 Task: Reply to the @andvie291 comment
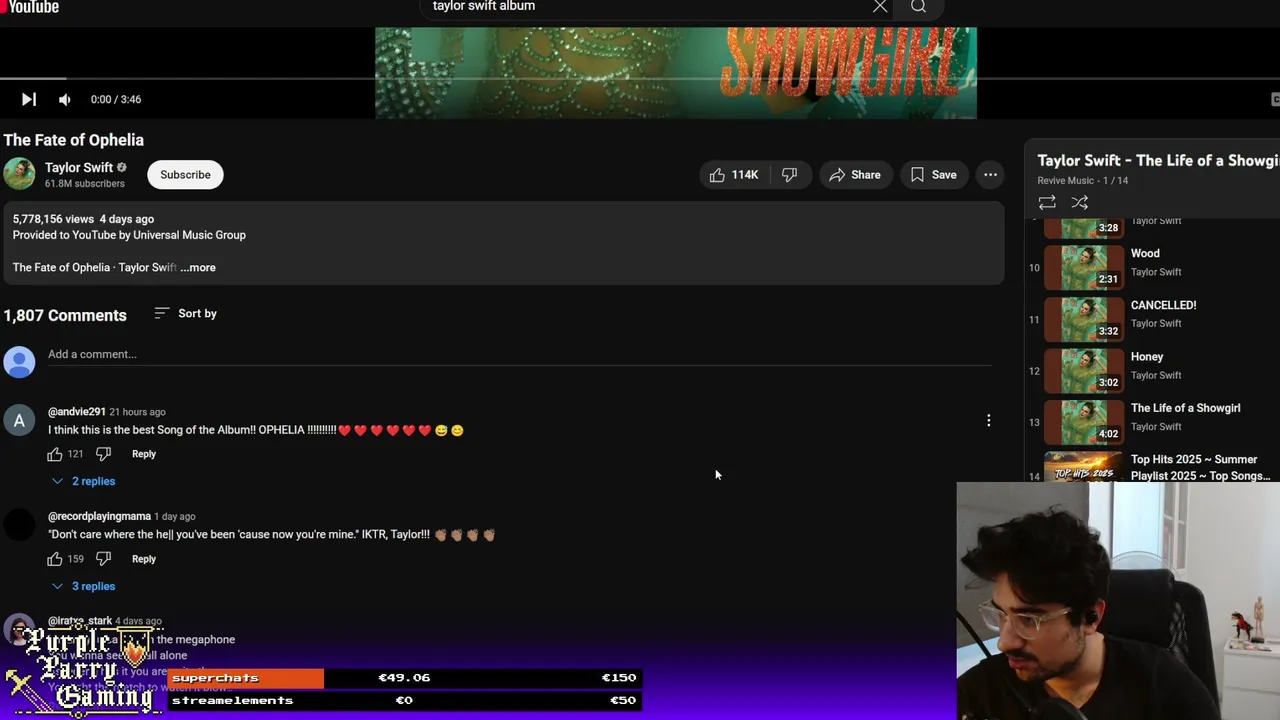click(x=144, y=454)
